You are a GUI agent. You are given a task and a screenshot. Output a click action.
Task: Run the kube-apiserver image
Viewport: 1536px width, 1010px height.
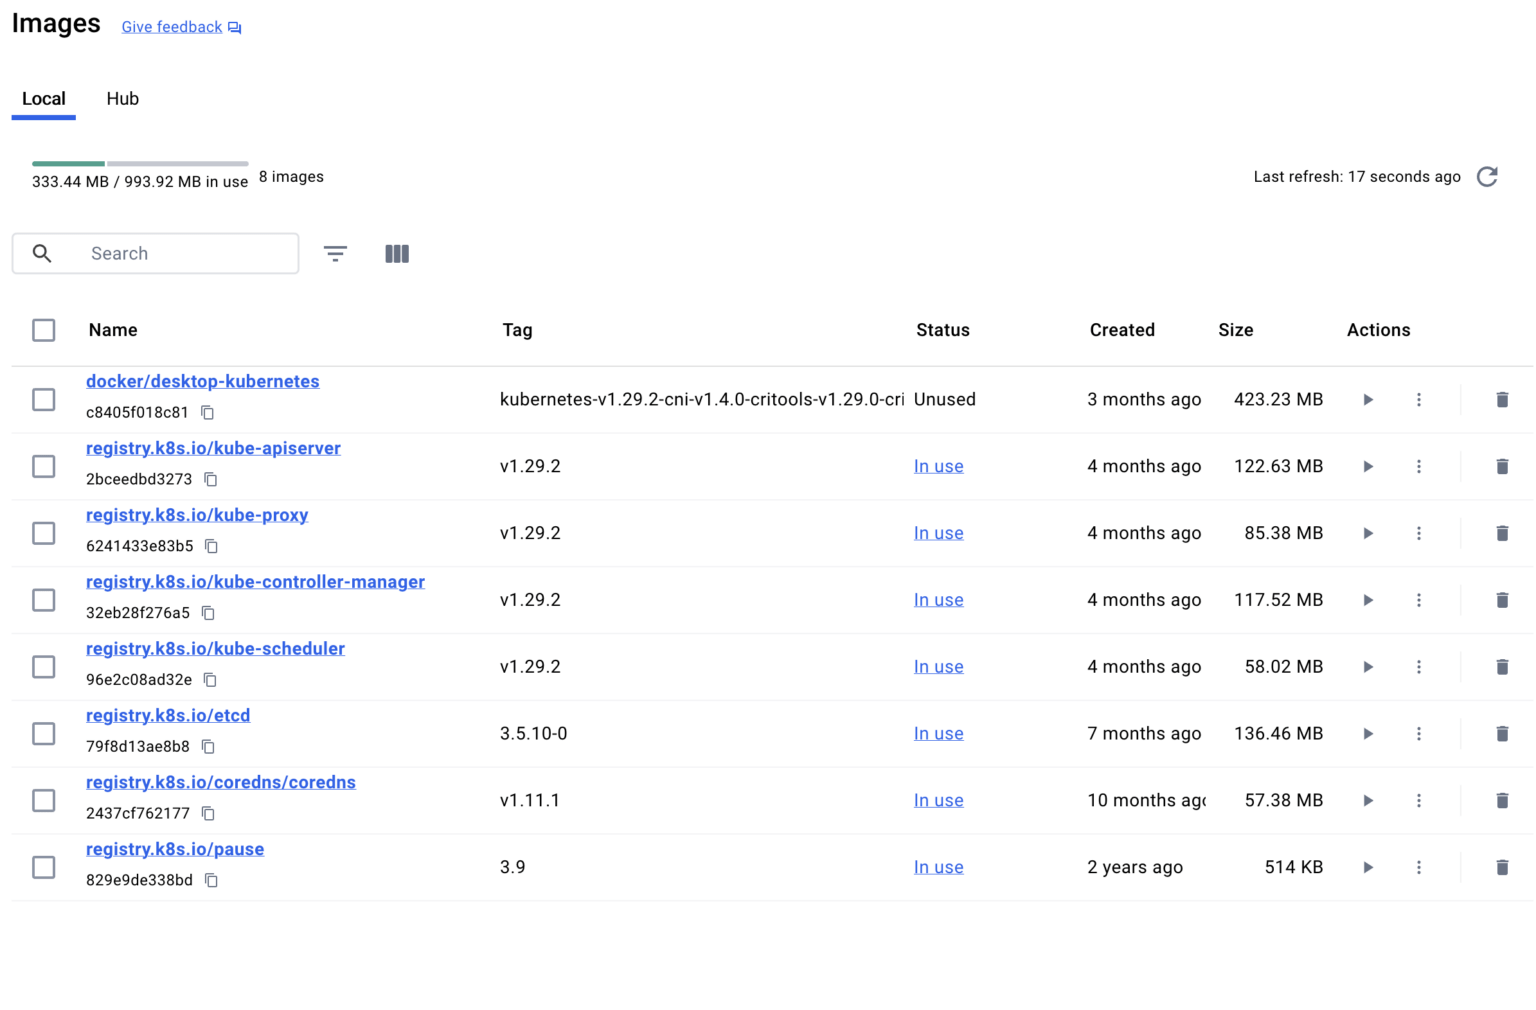point(1367,466)
